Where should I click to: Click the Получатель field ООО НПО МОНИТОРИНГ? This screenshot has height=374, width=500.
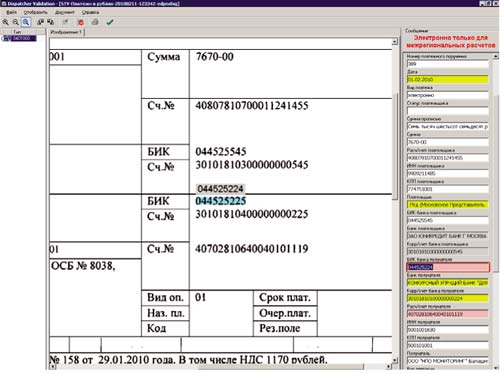click(x=447, y=361)
